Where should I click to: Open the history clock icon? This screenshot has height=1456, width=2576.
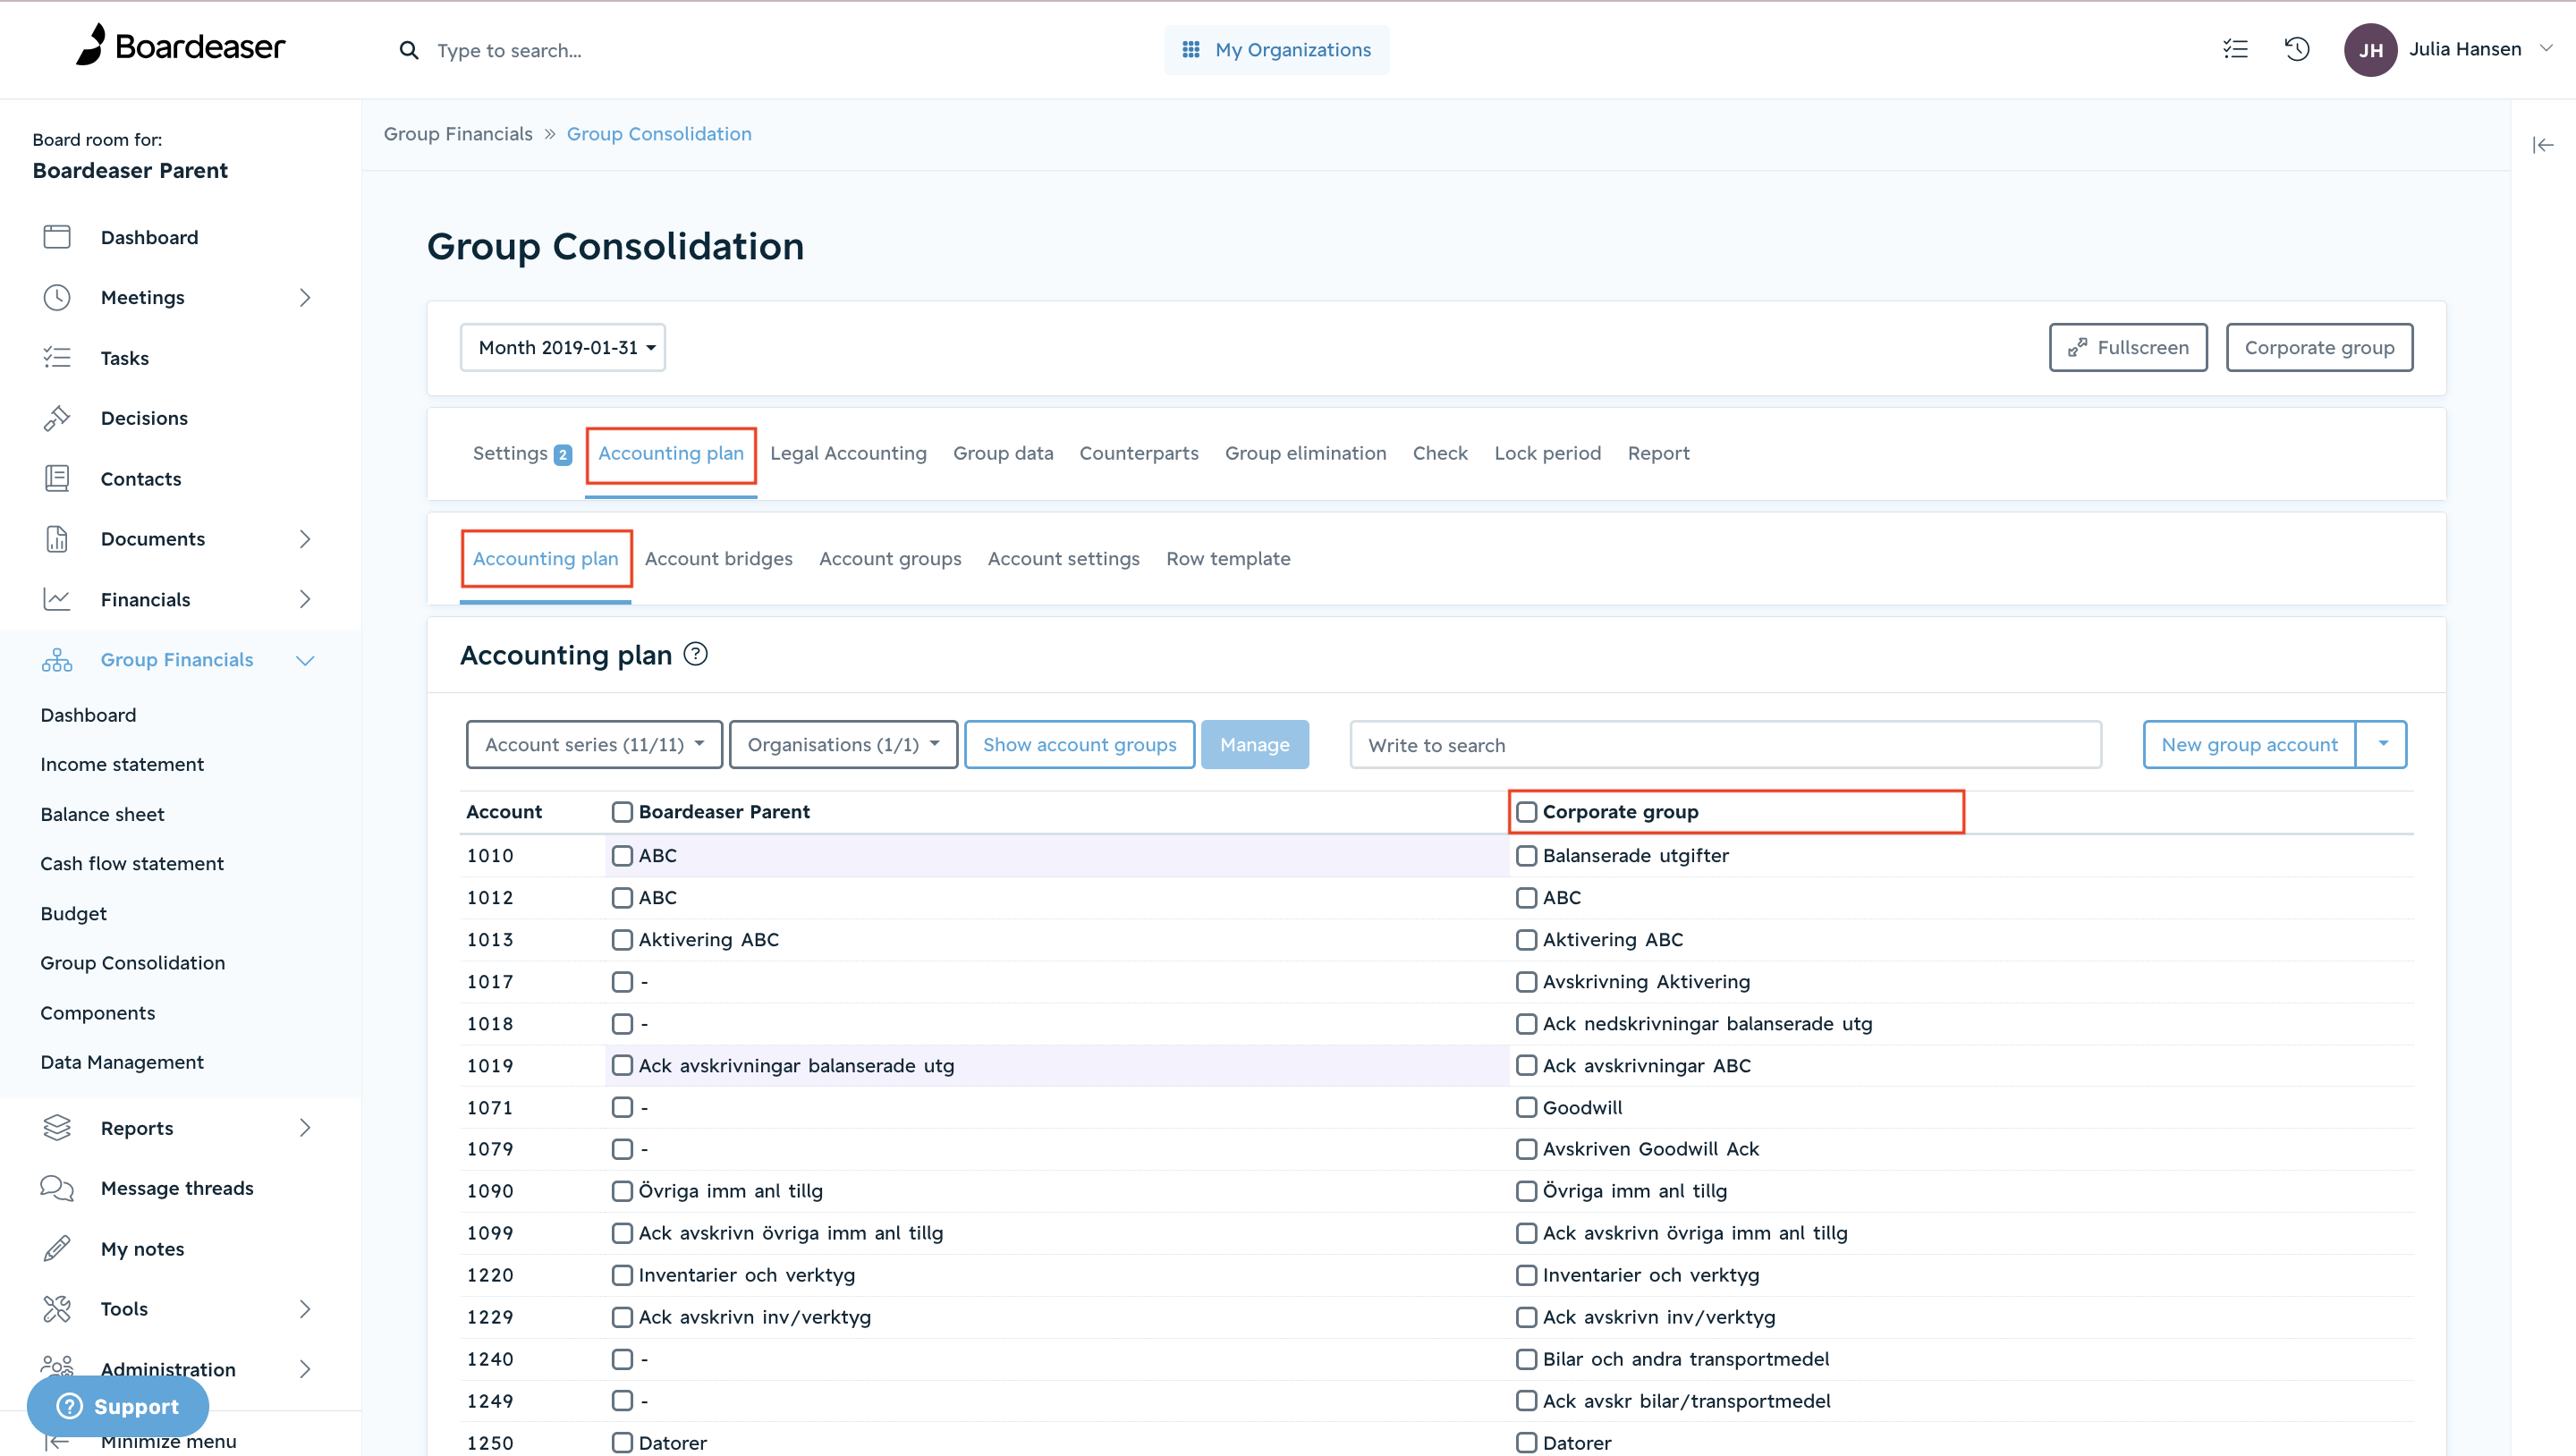(x=2297, y=49)
